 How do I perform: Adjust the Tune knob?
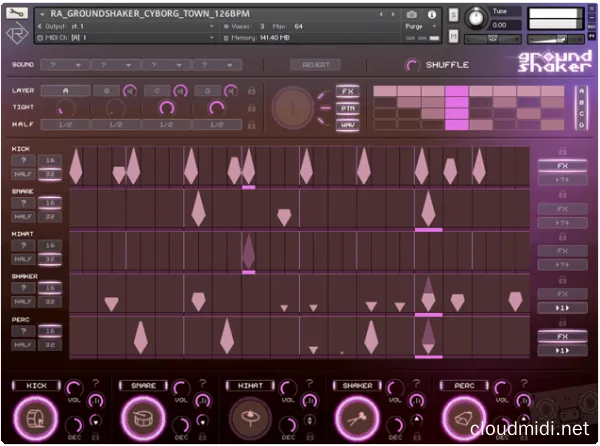tap(476, 18)
